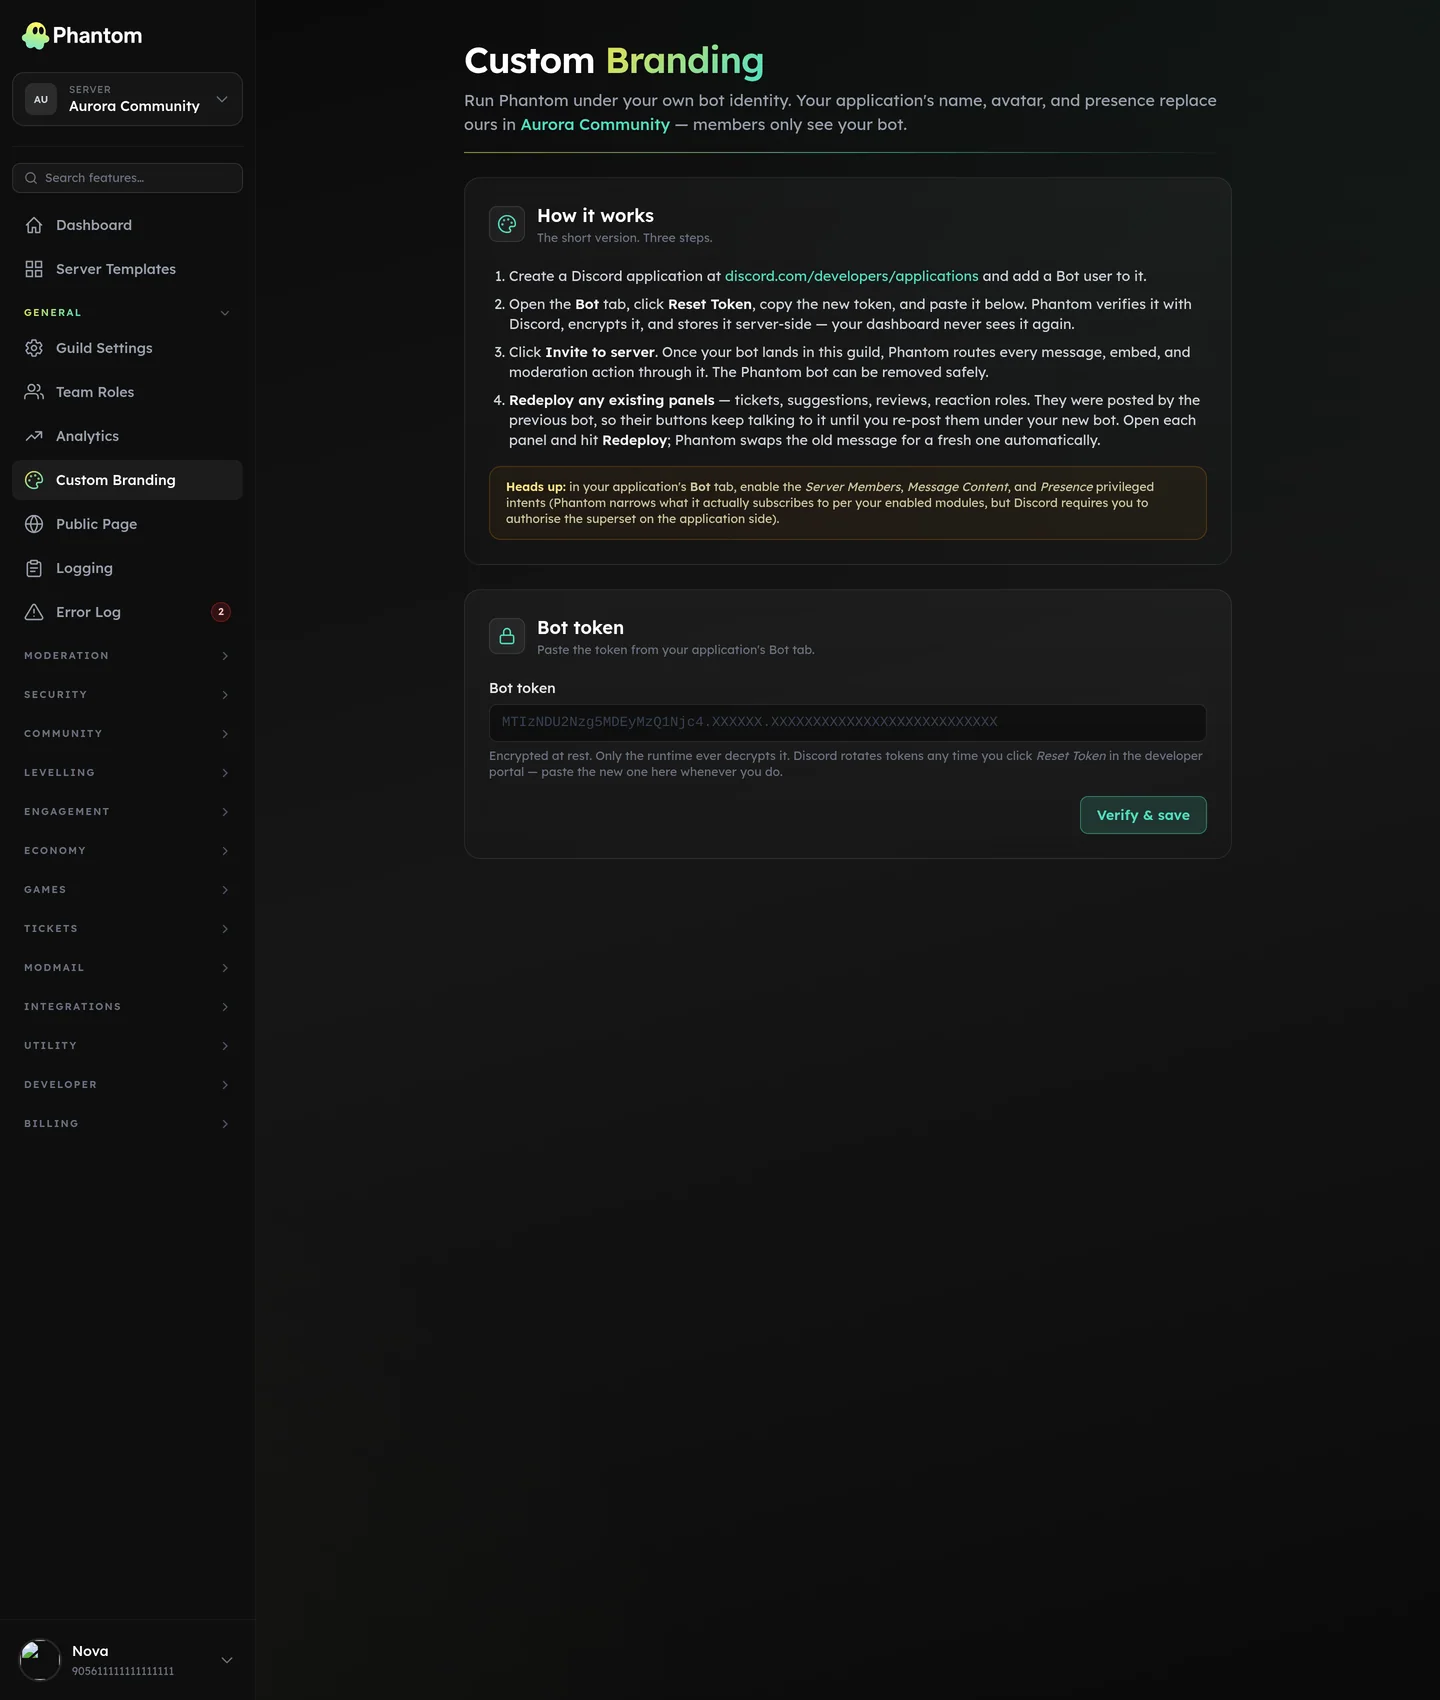1440x1700 pixels.
Task: Click the search magnifier icon
Action: point(31,178)
